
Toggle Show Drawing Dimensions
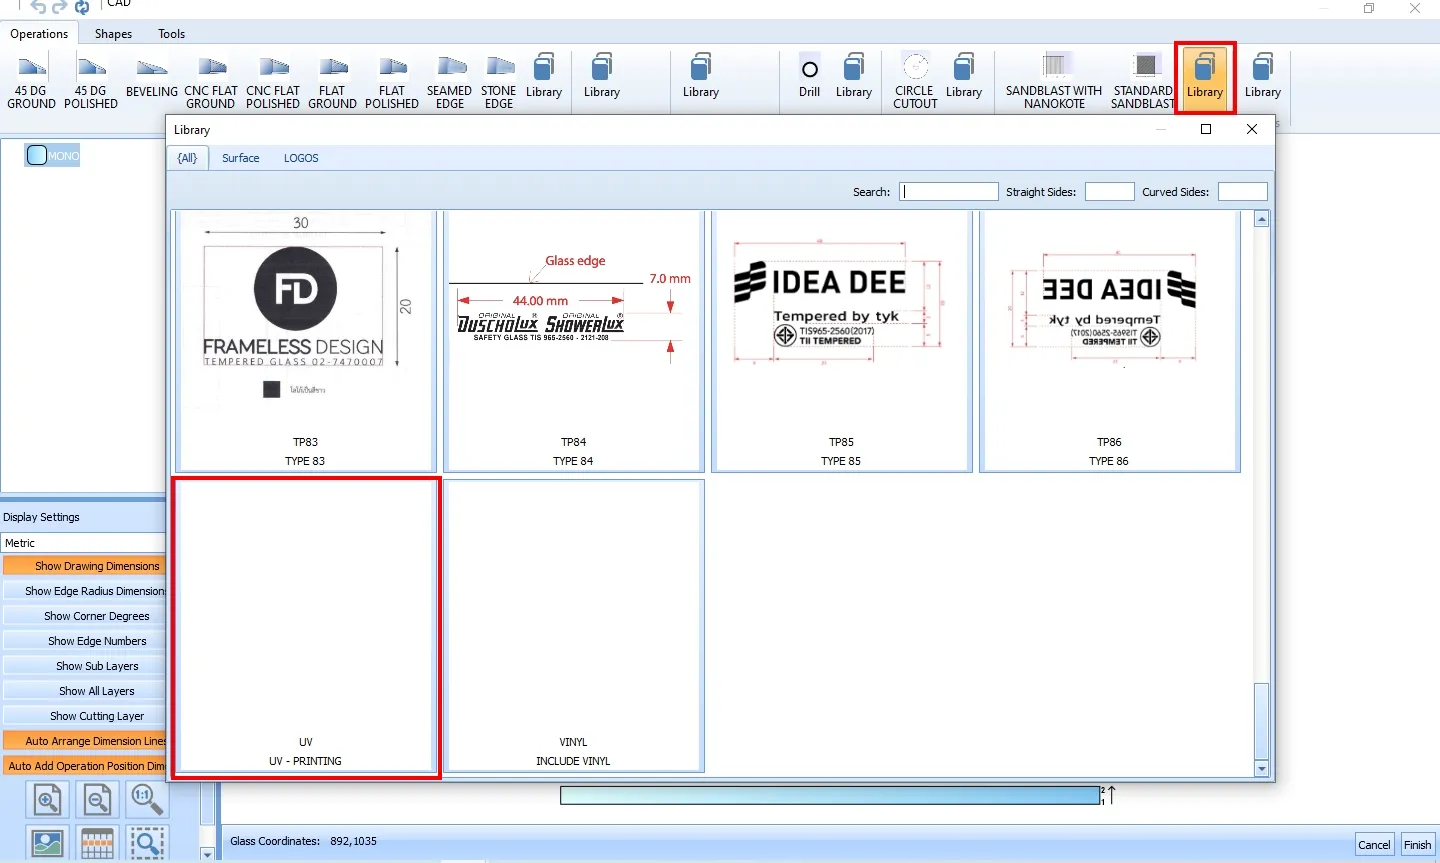[85, 566]
